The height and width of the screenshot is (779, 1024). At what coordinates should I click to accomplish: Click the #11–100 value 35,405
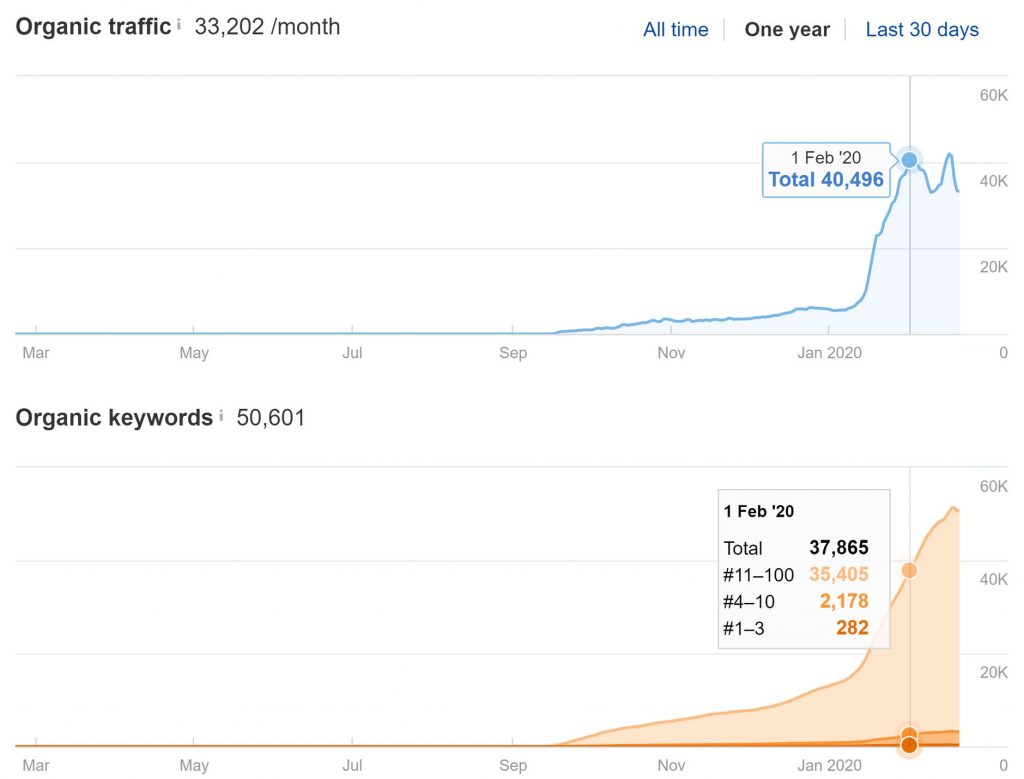[x=839, y=574]
